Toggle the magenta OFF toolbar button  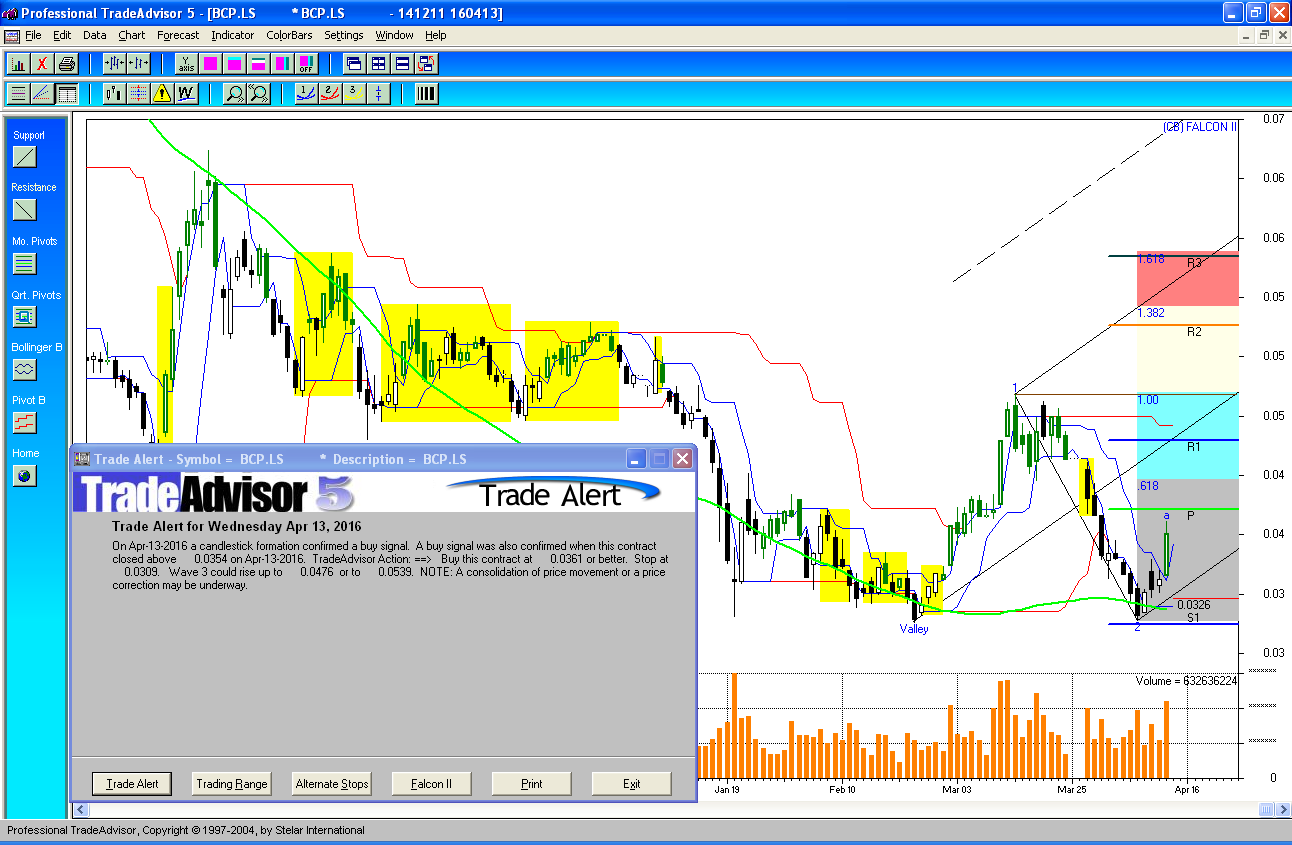pos(306,64)
